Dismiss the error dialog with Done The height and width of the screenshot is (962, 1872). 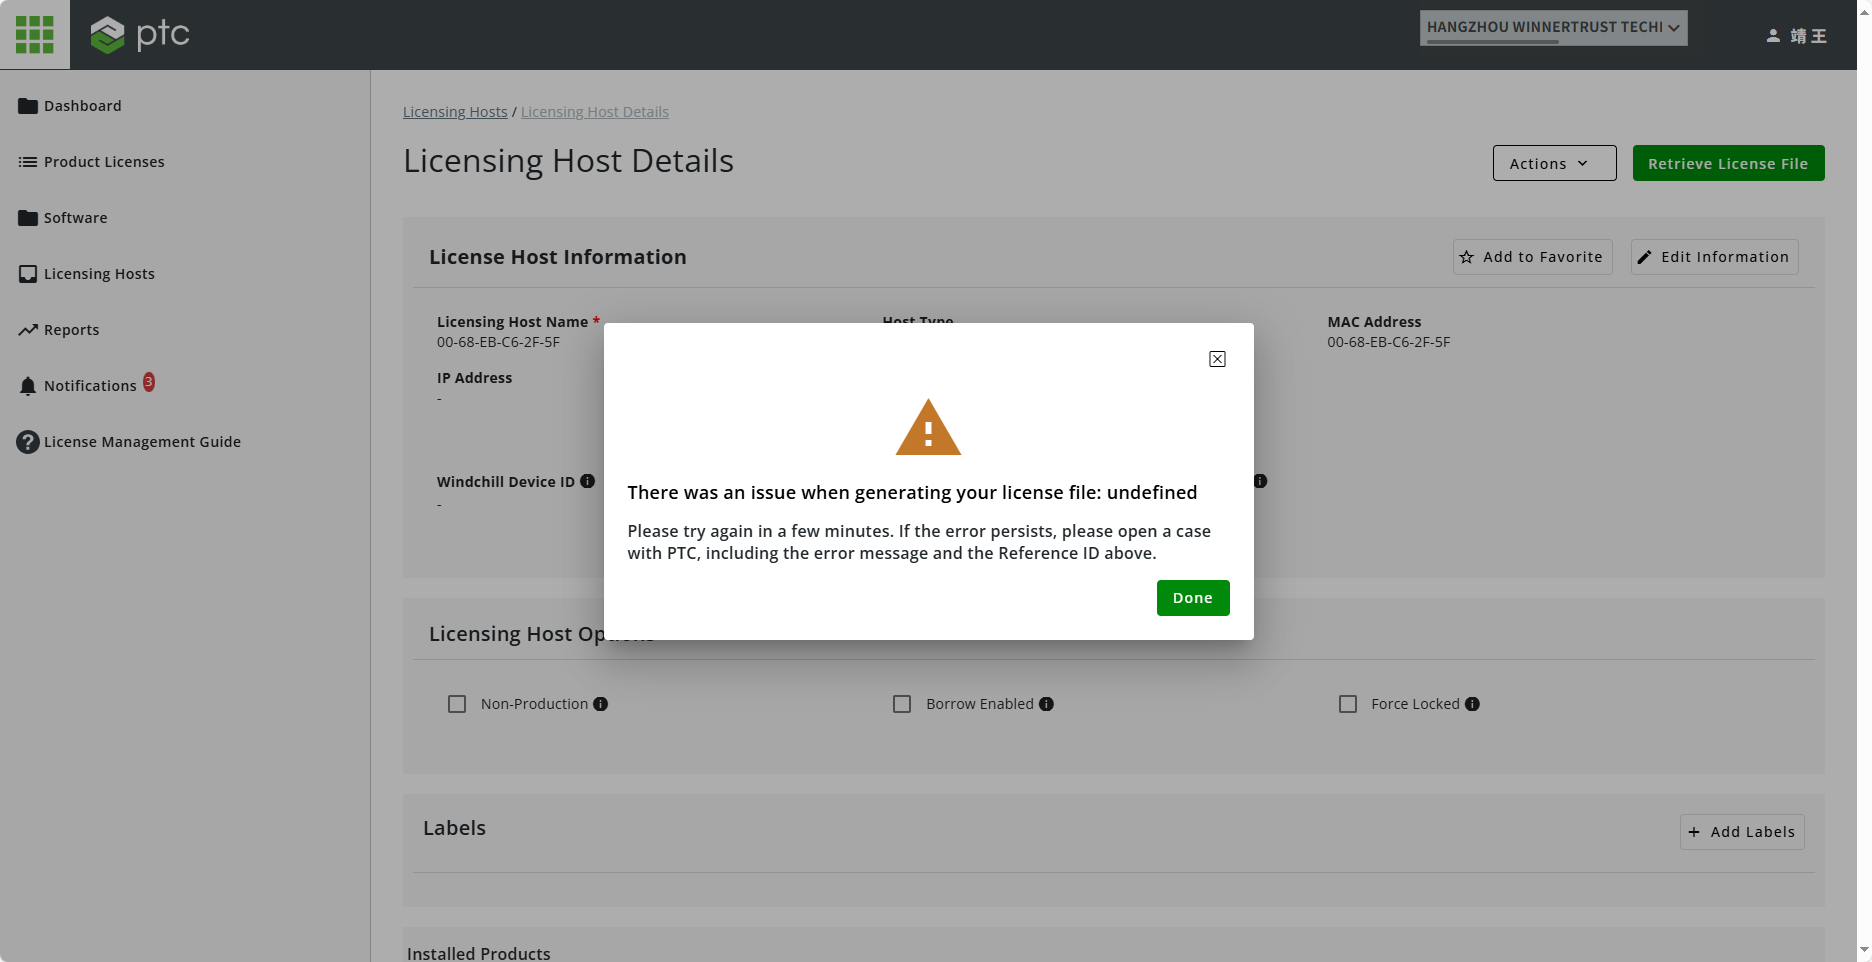tap(1192, 597)
